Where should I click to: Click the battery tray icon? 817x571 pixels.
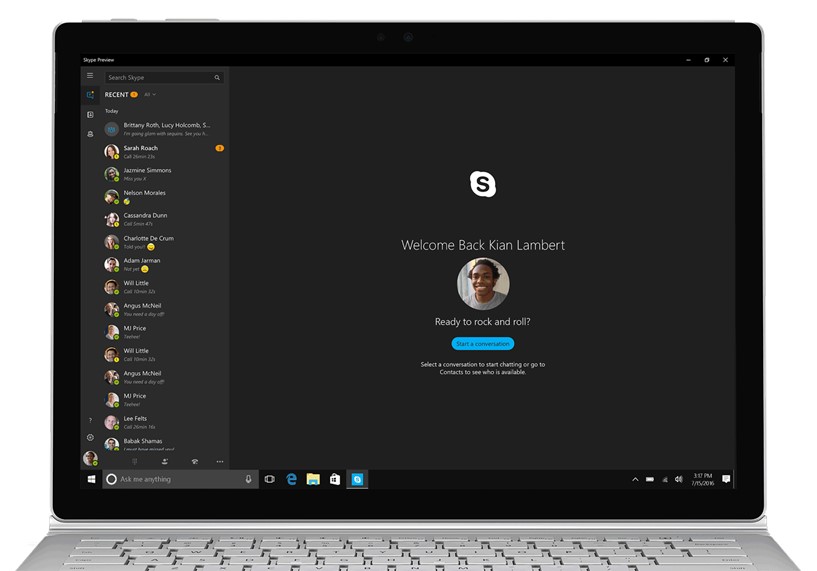pos(650,479)
